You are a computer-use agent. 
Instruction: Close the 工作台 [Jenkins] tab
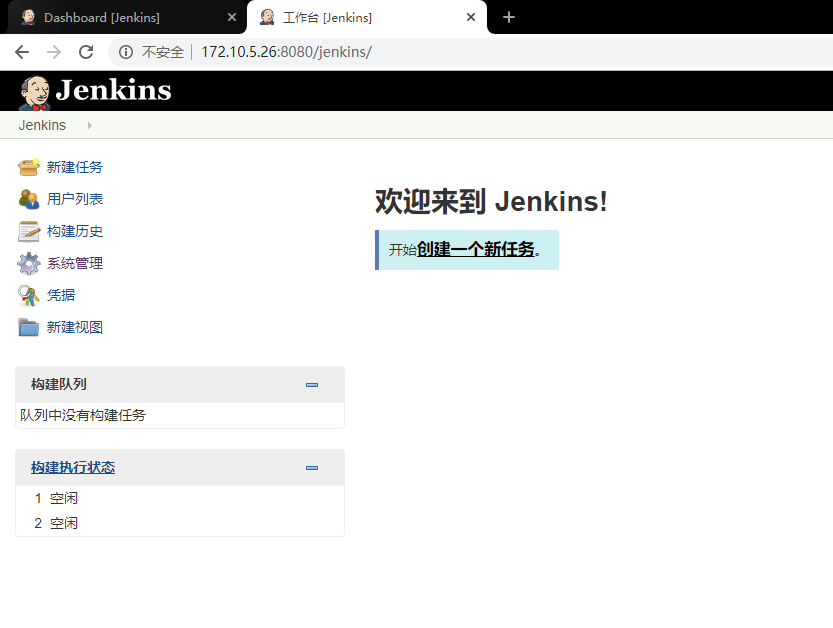(471, 18)
